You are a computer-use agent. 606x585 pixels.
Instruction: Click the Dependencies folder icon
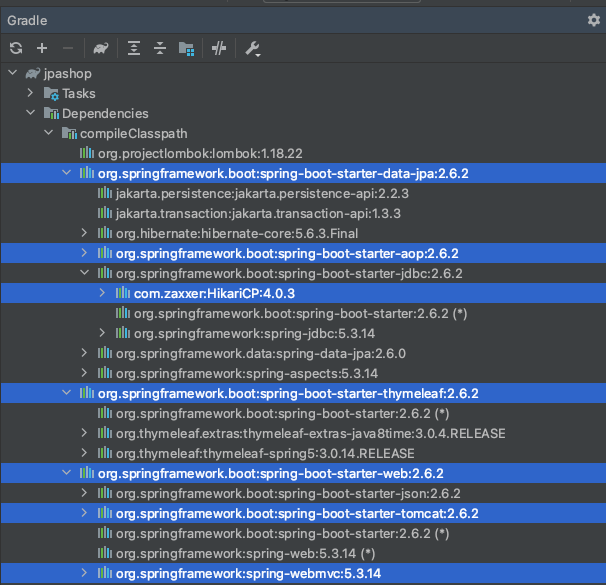(51, 113)
